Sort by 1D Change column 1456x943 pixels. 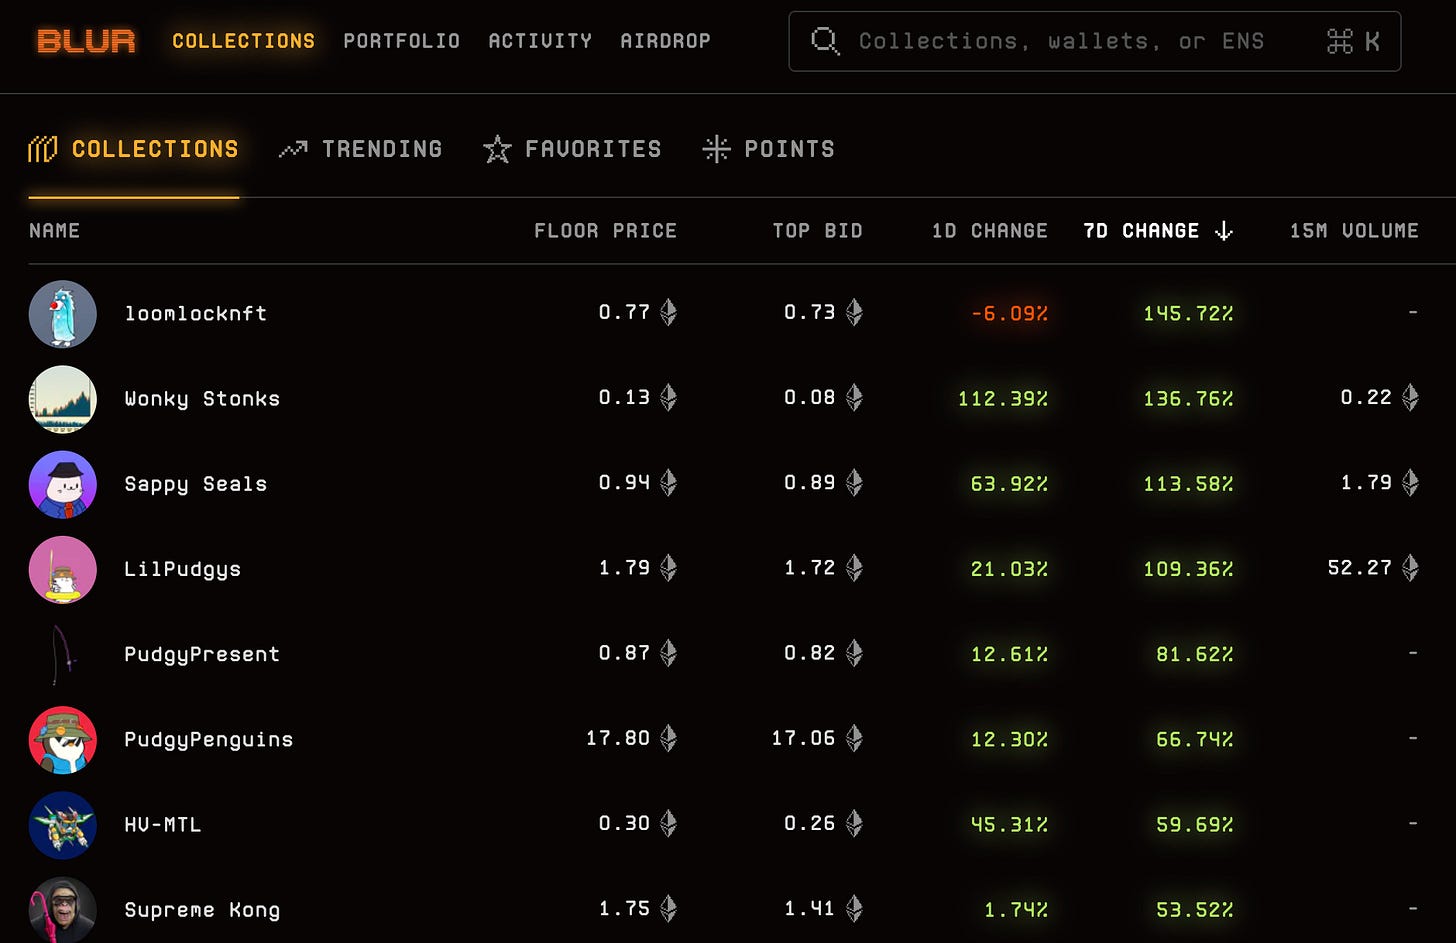[989, 231]
